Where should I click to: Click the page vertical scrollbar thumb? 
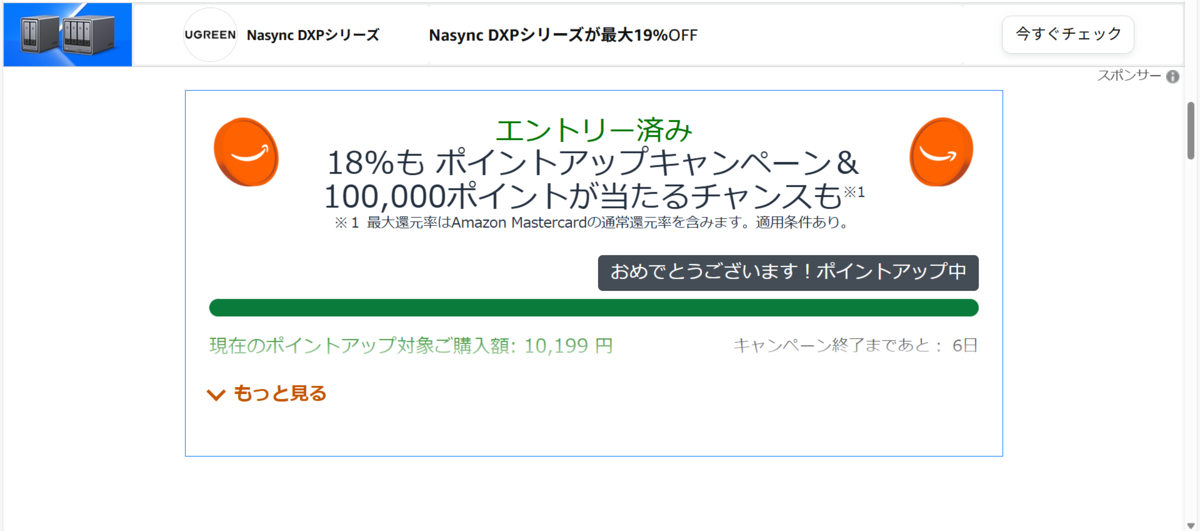point(1191,130)
